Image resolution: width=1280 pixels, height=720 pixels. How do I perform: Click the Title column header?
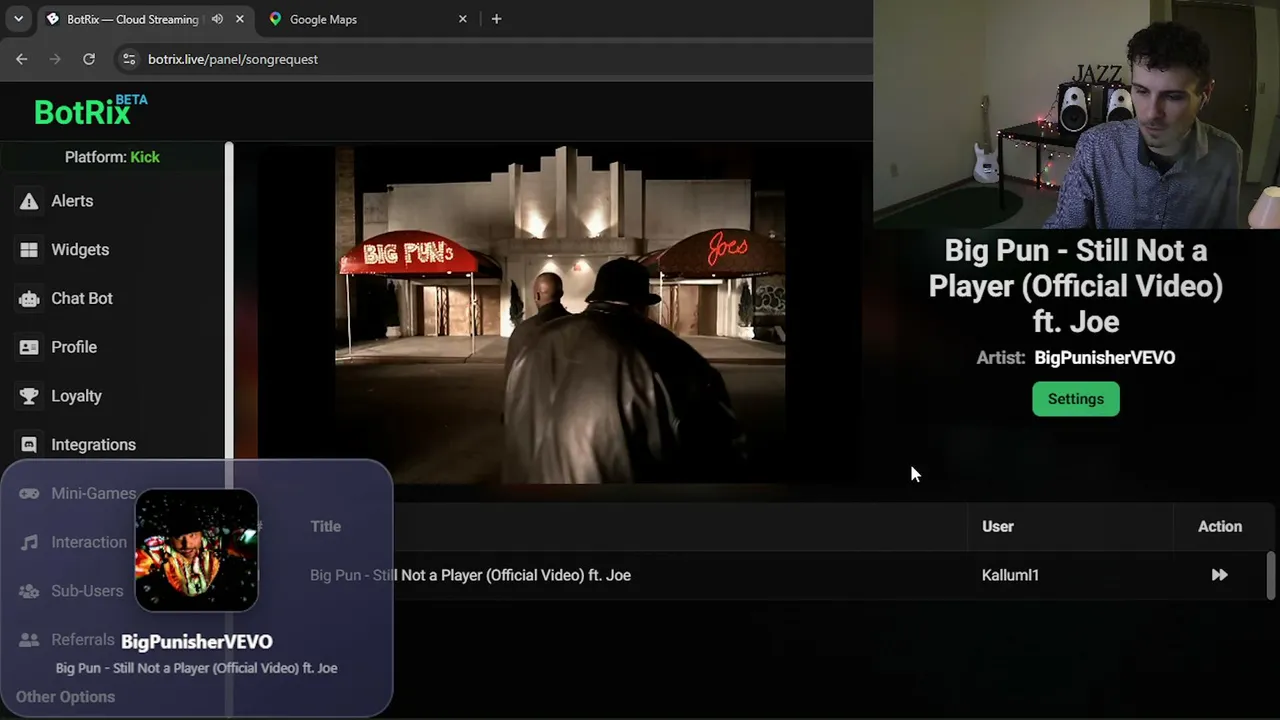point(325,526)
